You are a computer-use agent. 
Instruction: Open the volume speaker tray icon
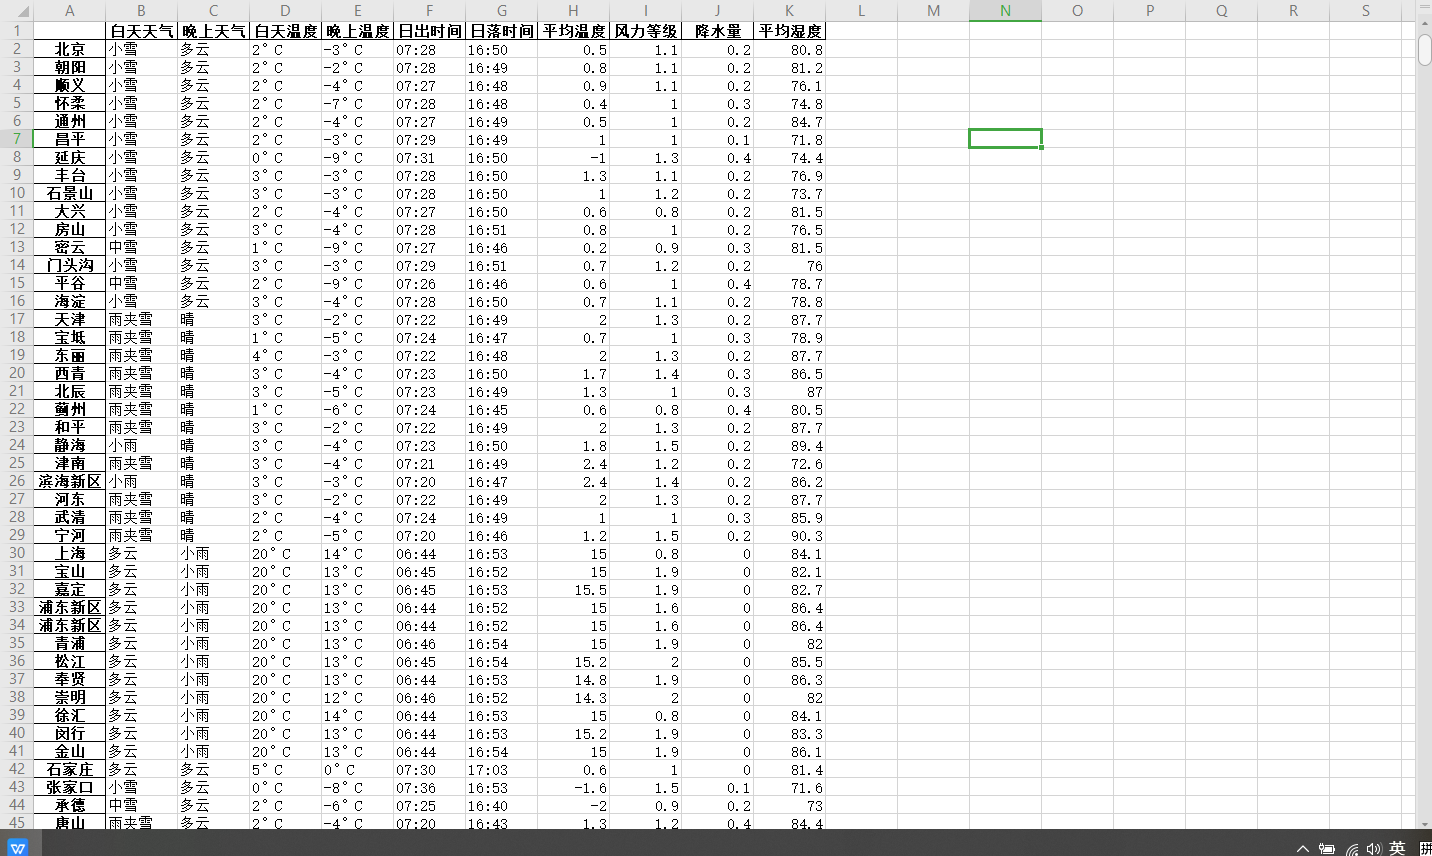coord(1374,848)
